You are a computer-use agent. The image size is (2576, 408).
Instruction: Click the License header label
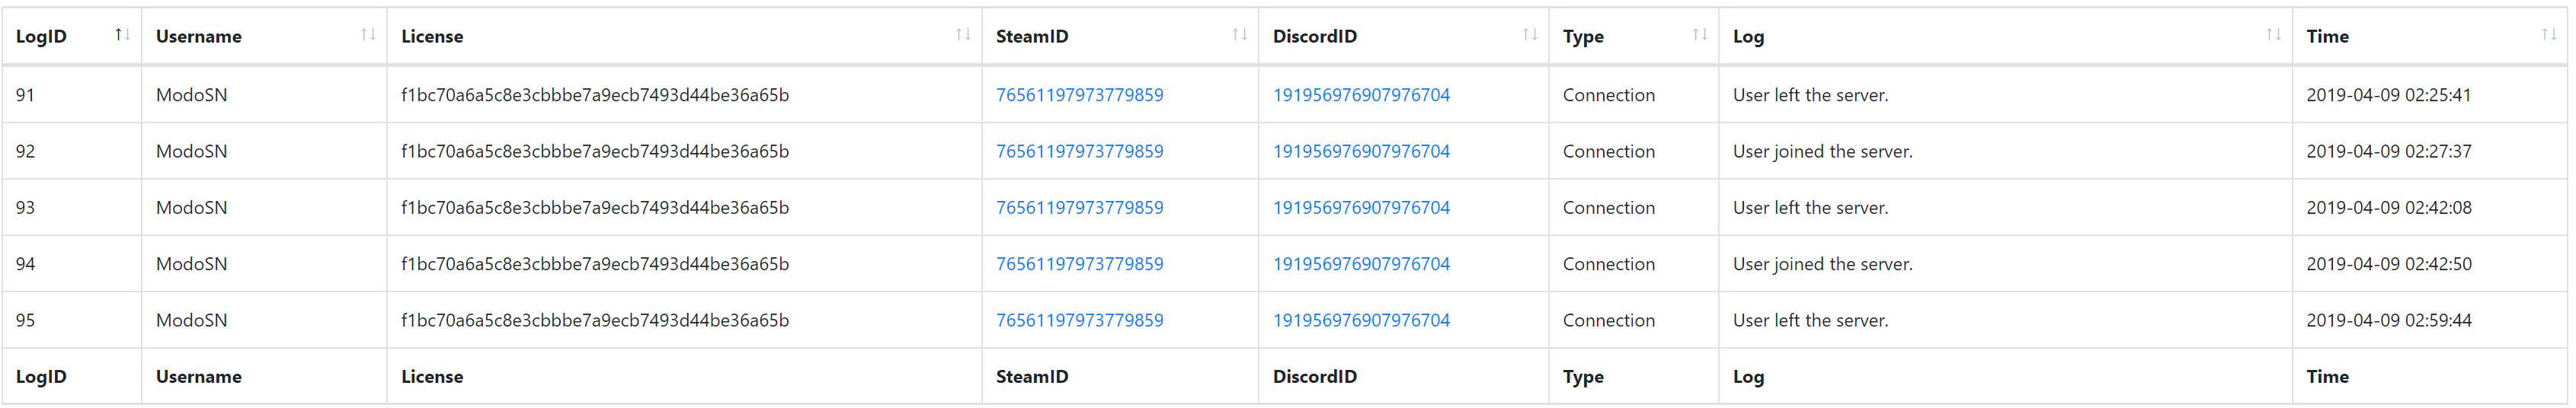click(432, 37)
